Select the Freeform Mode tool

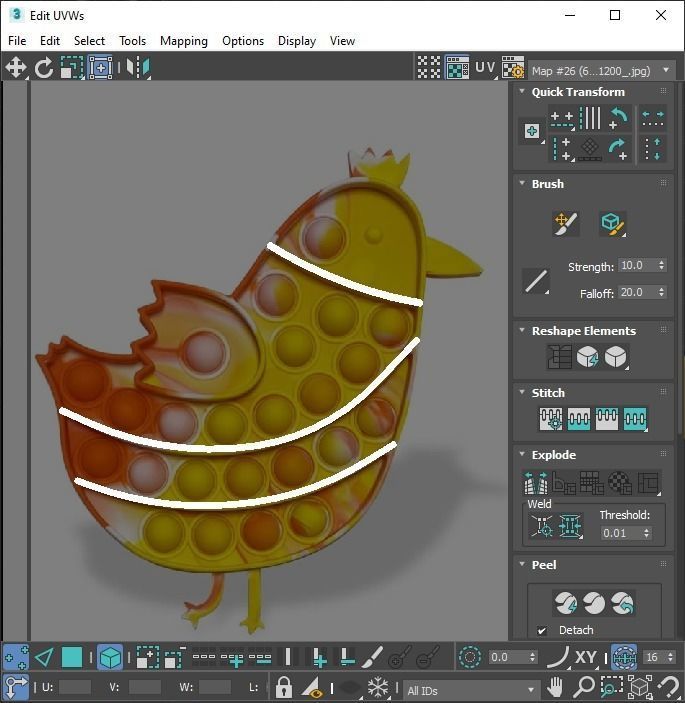pyautogui.click(x=100, y=68)
